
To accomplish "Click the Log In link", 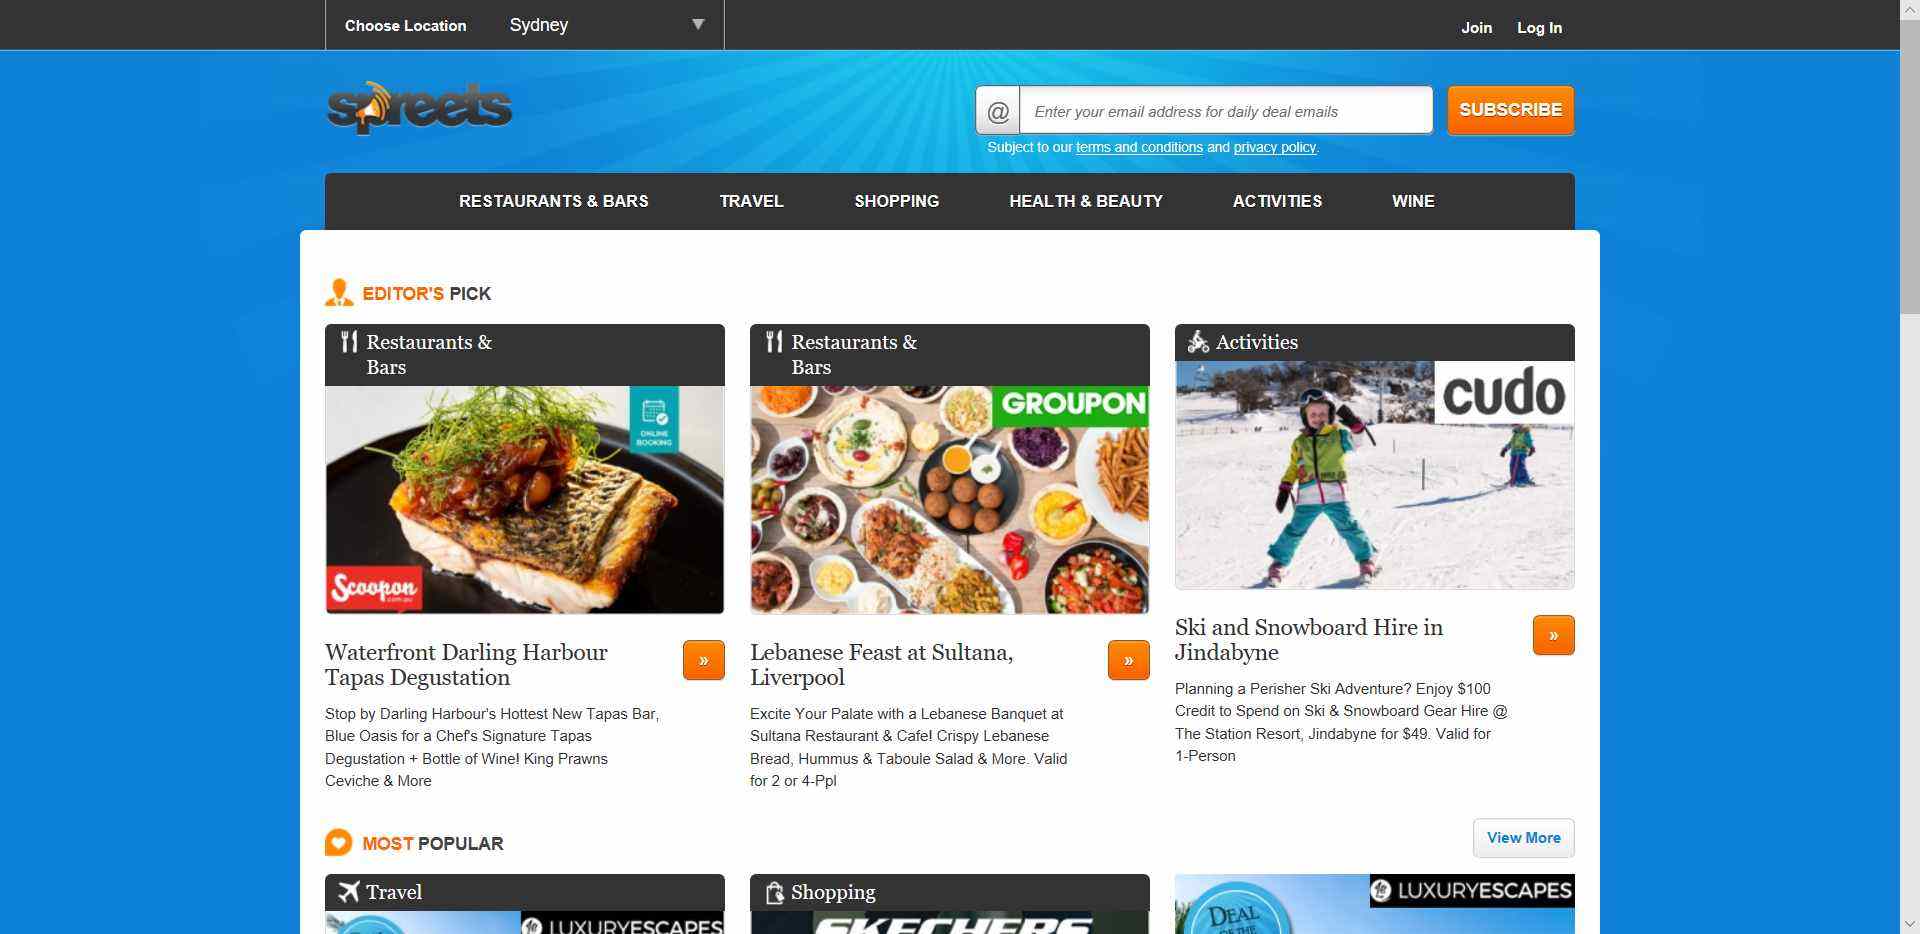I will coord(1539,28).
